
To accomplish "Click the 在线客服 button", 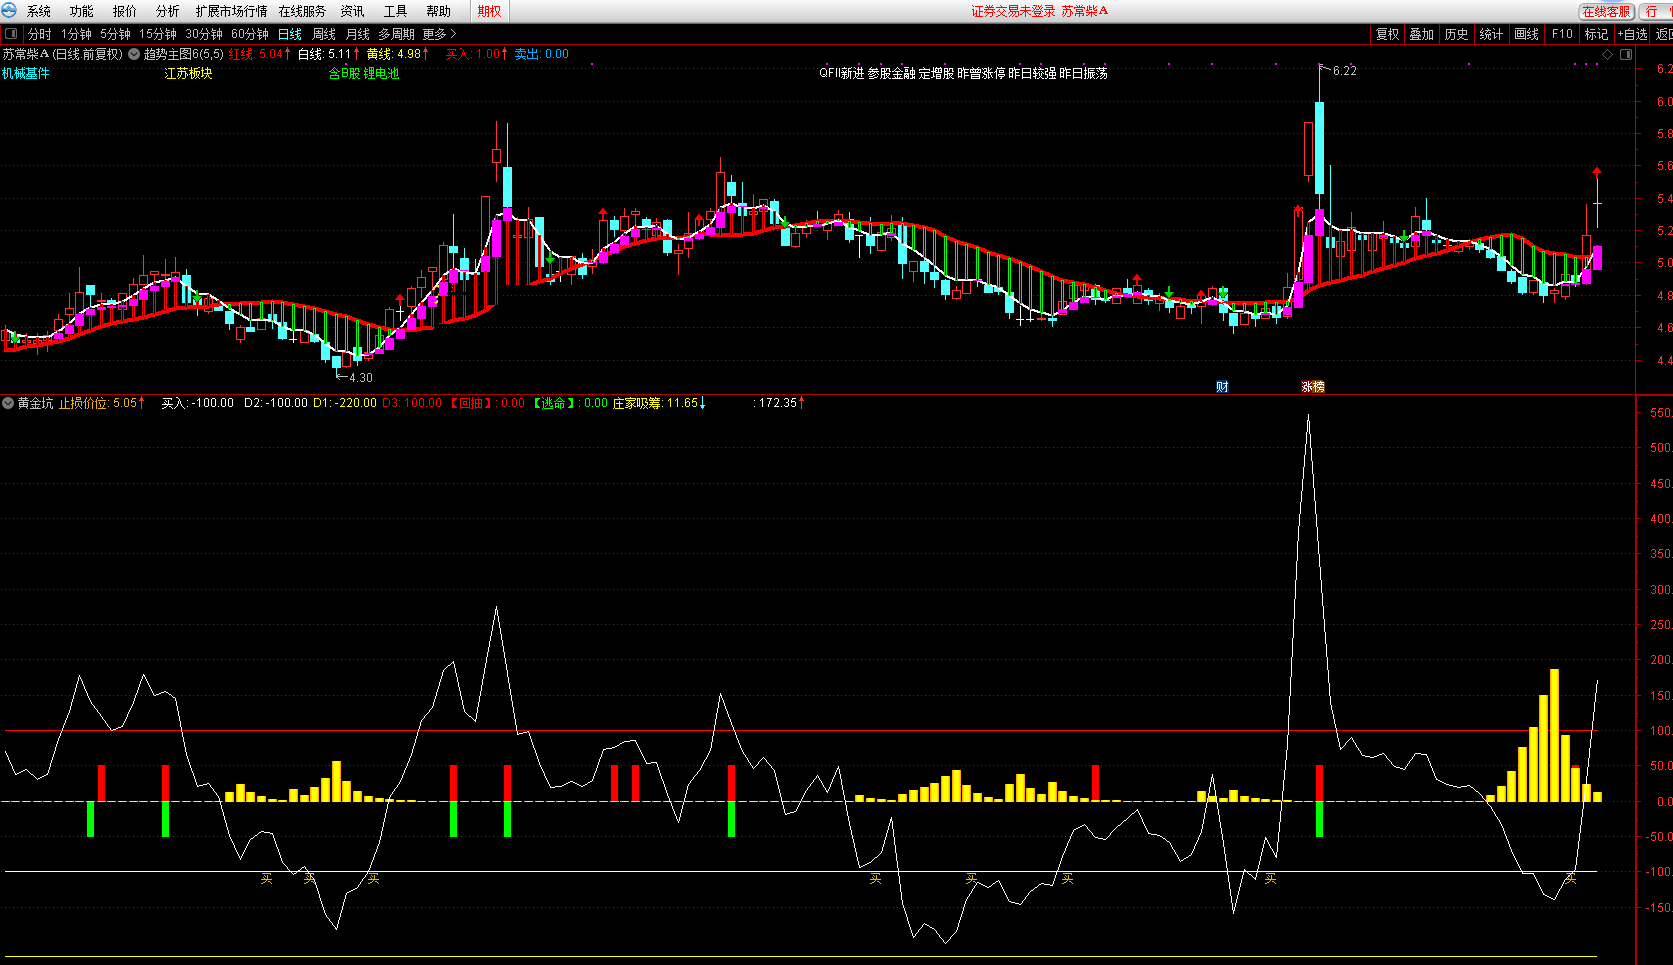I will tap(1606, 11).
